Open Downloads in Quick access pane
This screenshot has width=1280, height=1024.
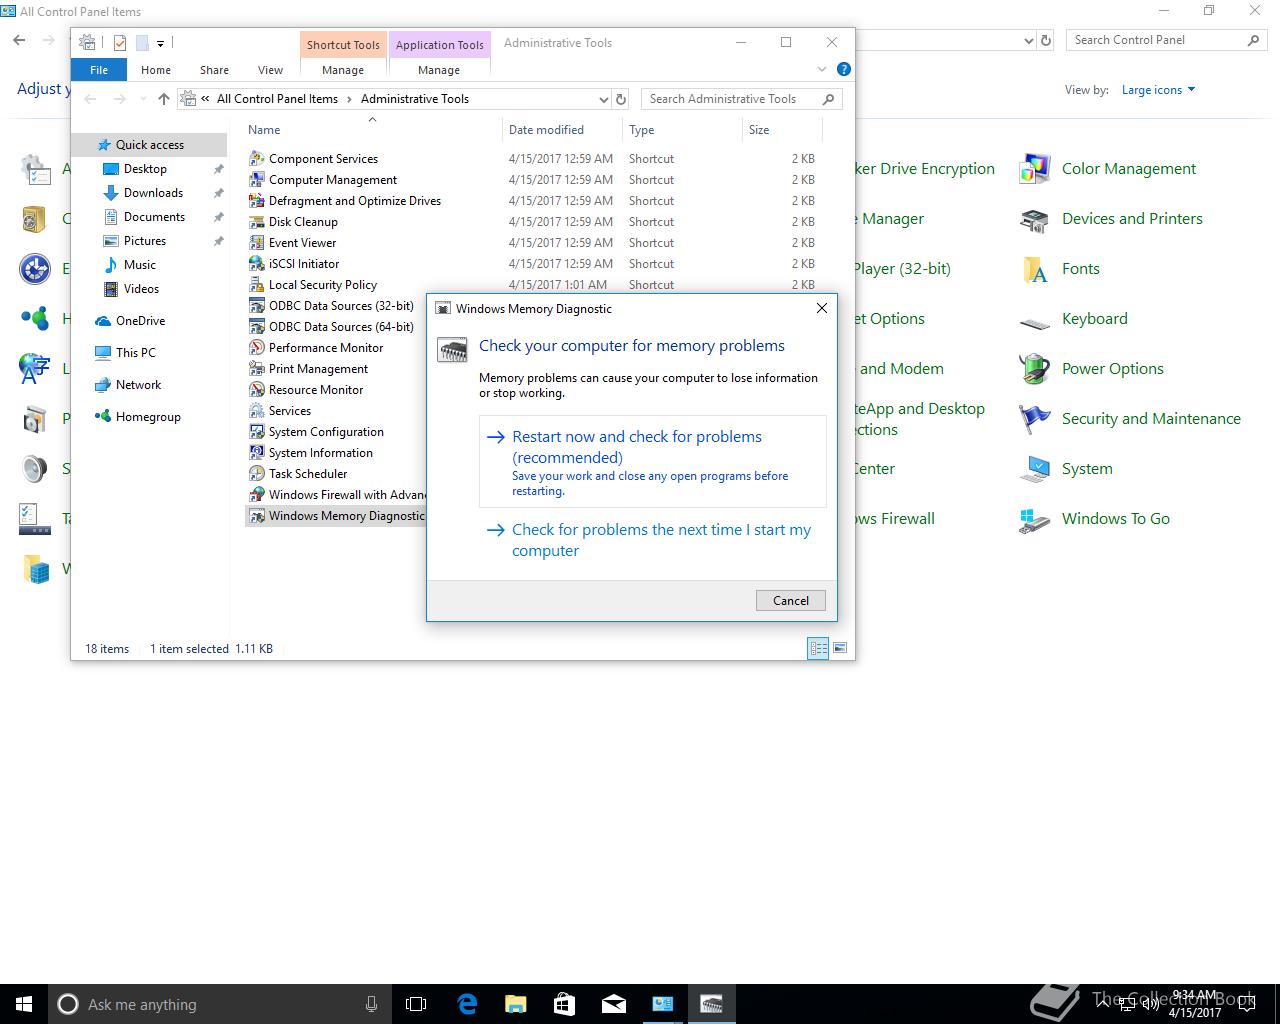pos(153,193)
